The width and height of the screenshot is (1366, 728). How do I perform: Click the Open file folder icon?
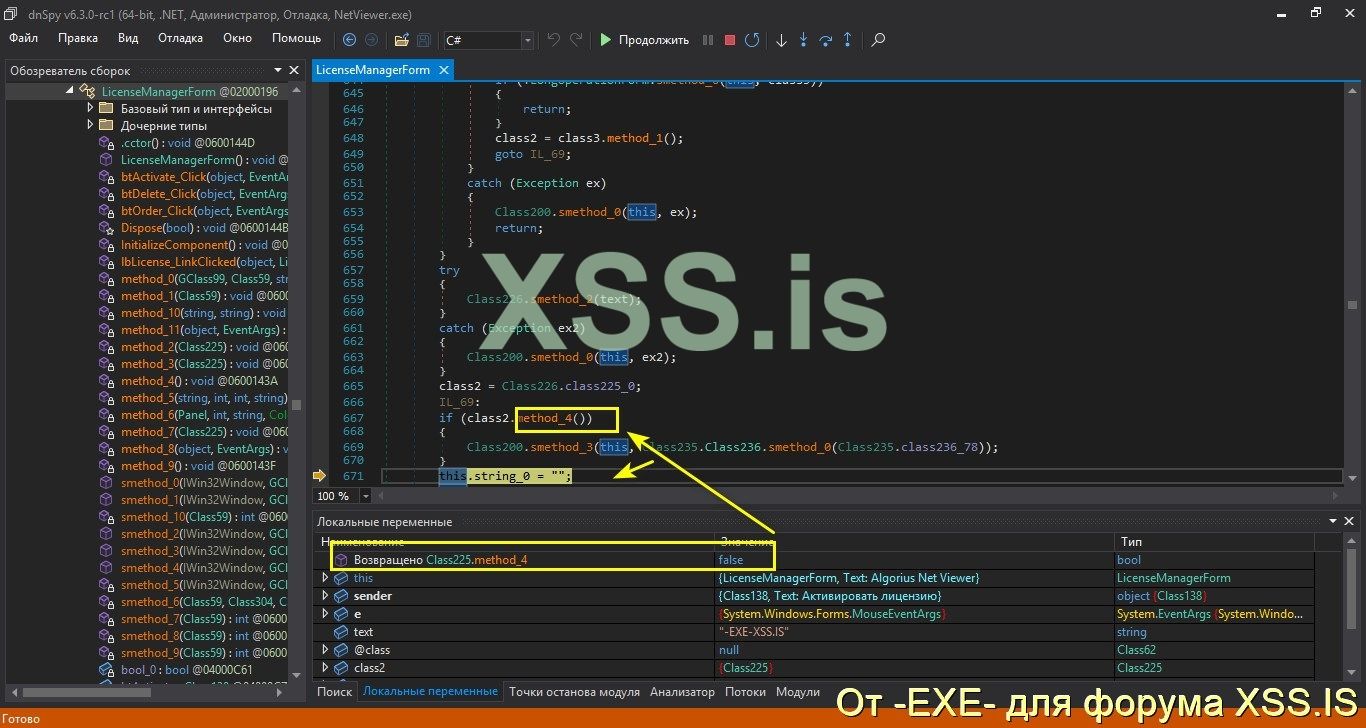(402, 40)
